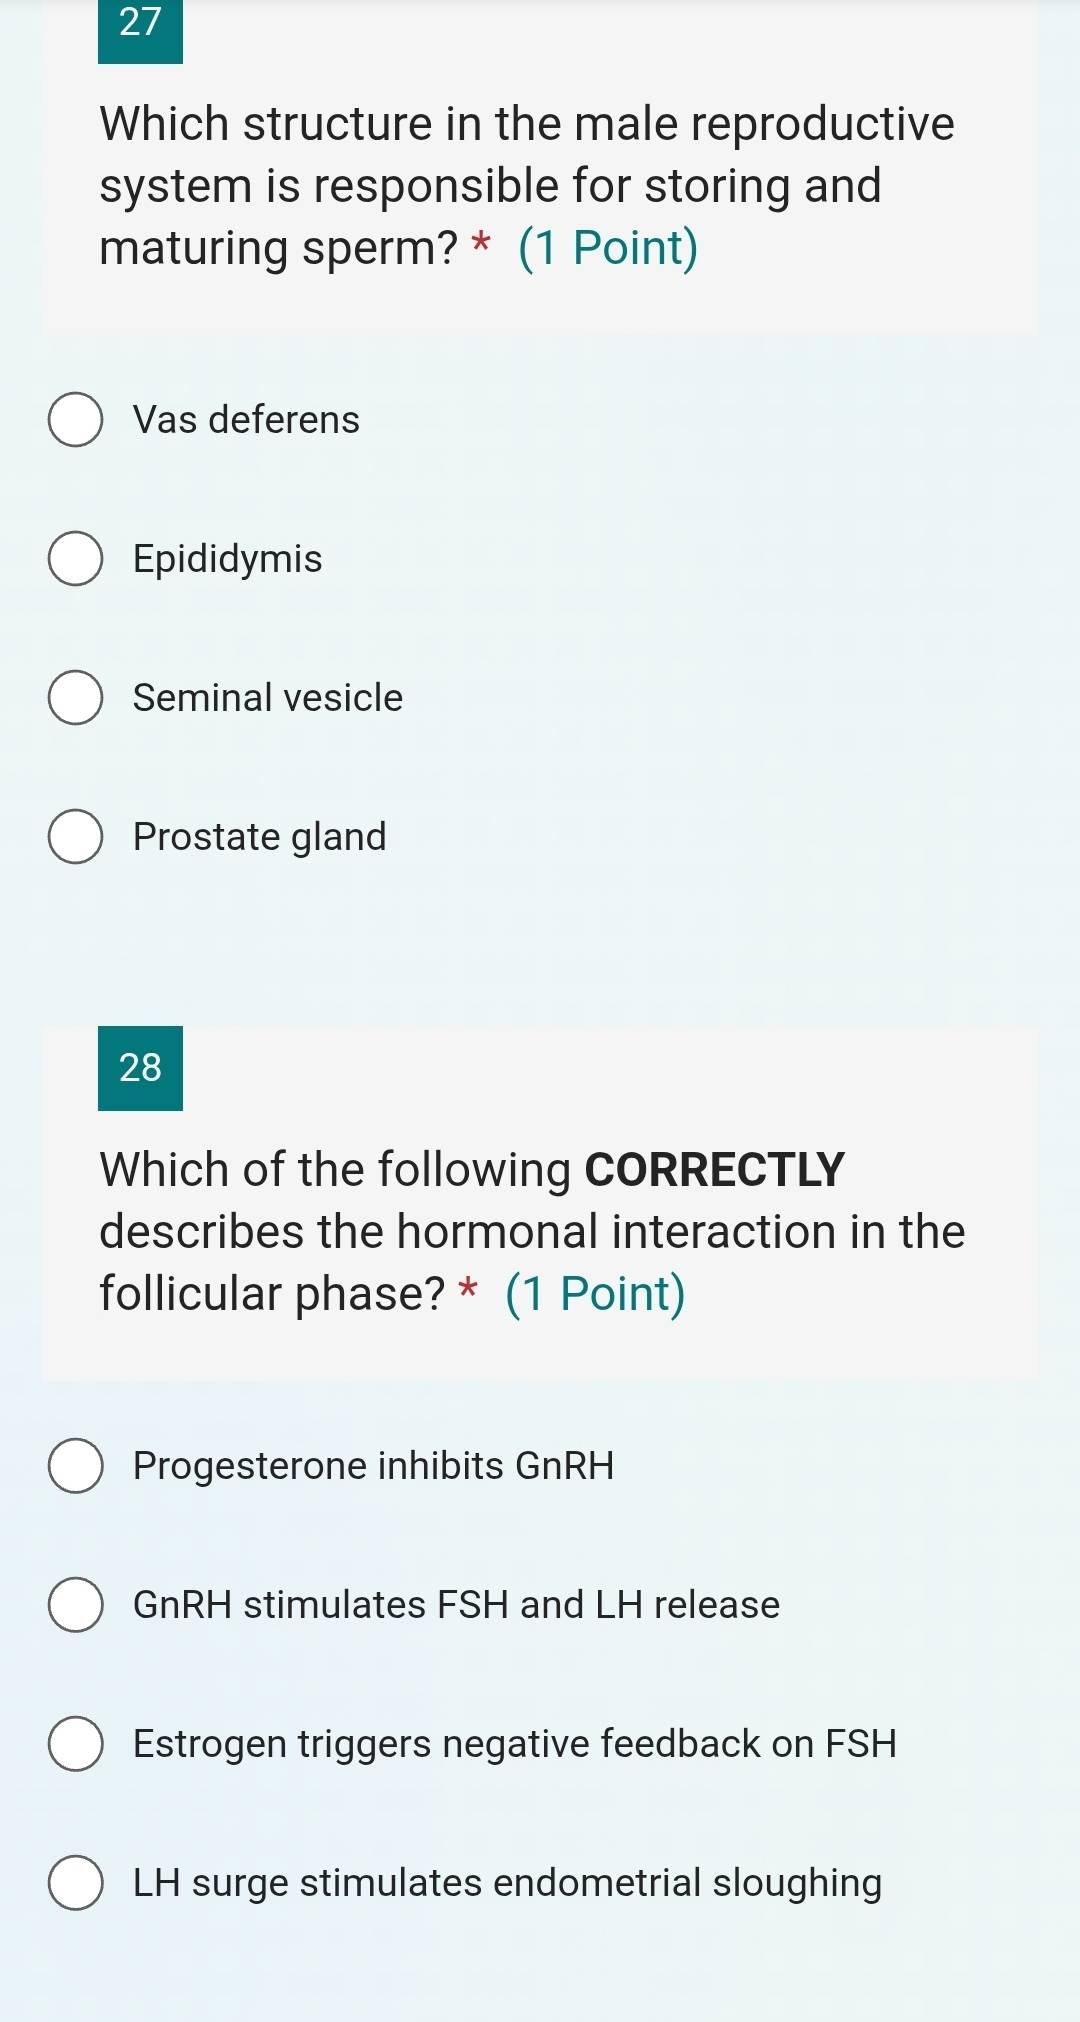Screen dimensions: 1080x2022
Task: Choose the Seminal vesicle option
Action: click(75, 698)
